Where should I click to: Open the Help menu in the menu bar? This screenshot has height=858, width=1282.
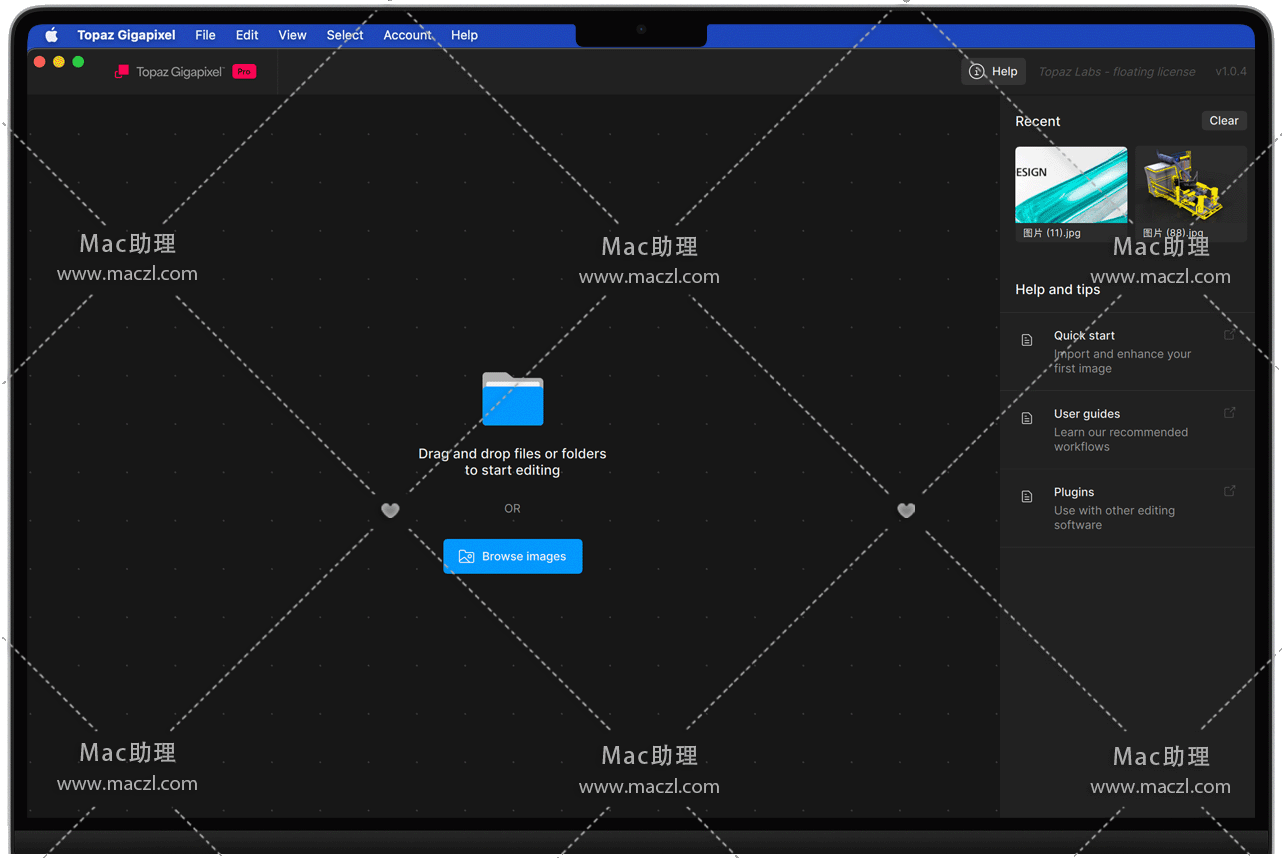tap(464, 35)
